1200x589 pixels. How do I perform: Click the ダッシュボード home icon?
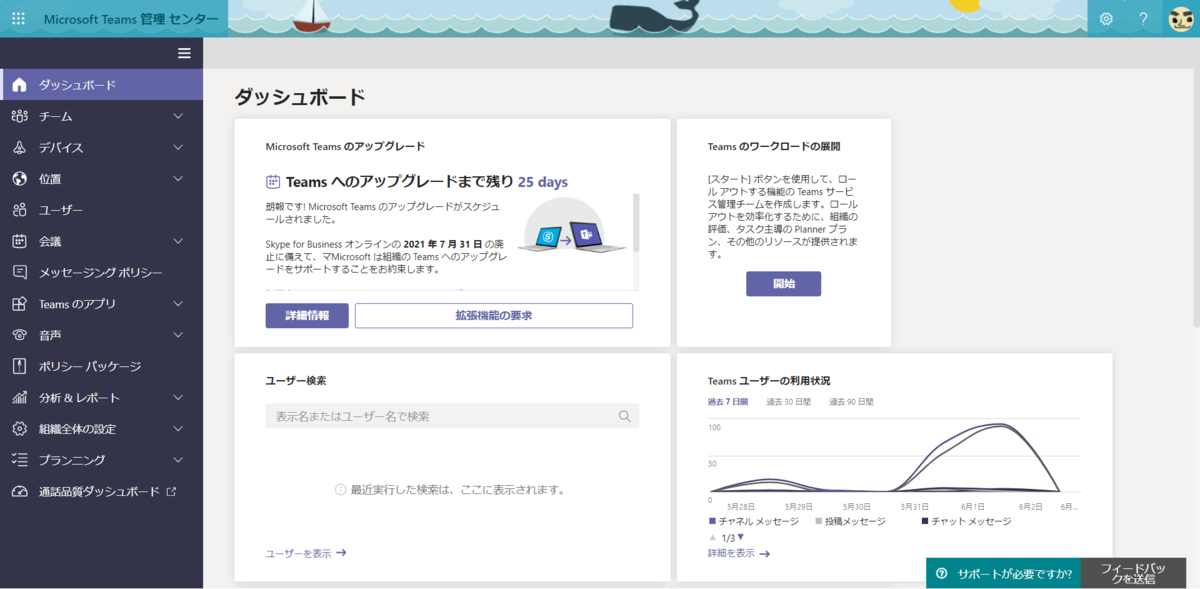(x=19, y=85)
